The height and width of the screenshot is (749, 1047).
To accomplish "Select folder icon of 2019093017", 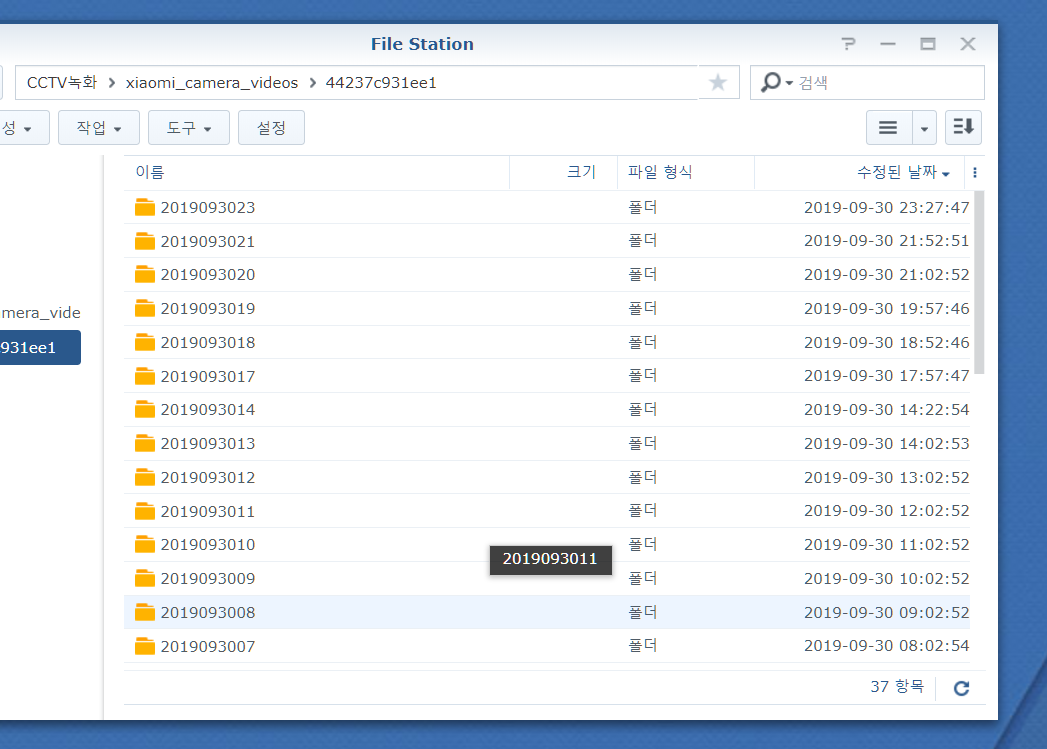I will click(144, 377).
